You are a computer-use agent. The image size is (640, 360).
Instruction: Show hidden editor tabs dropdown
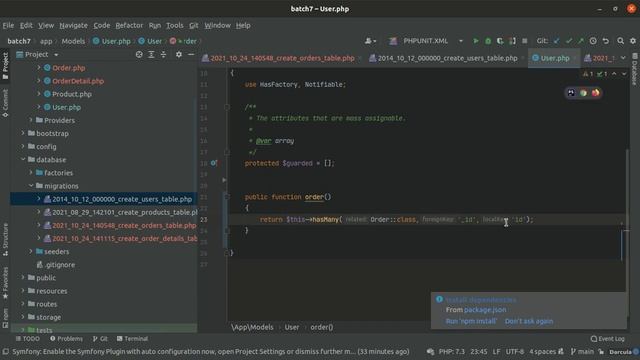(x=623, y=58)
